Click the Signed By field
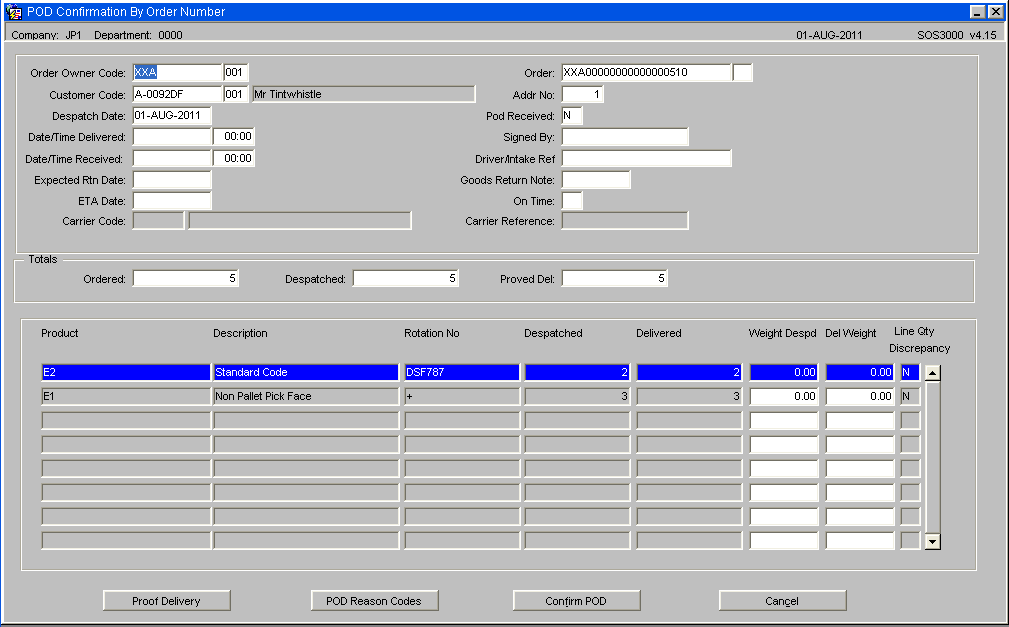 625,136
